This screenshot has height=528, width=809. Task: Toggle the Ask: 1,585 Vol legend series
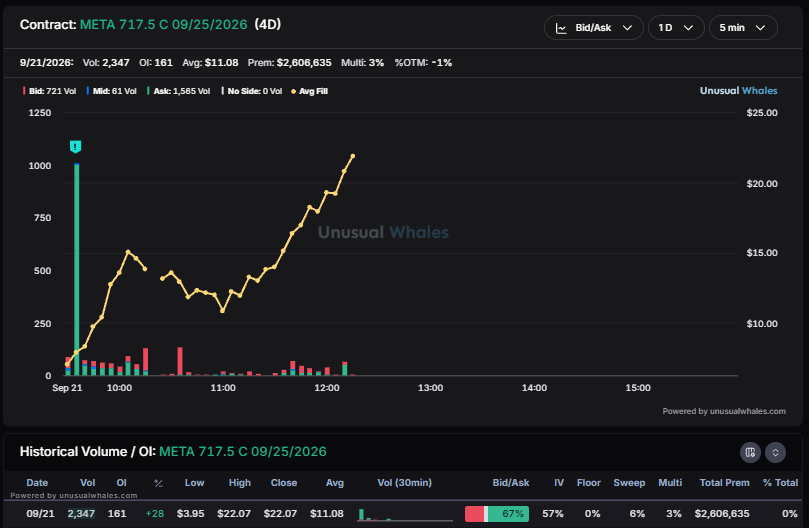tap(179, 91)
